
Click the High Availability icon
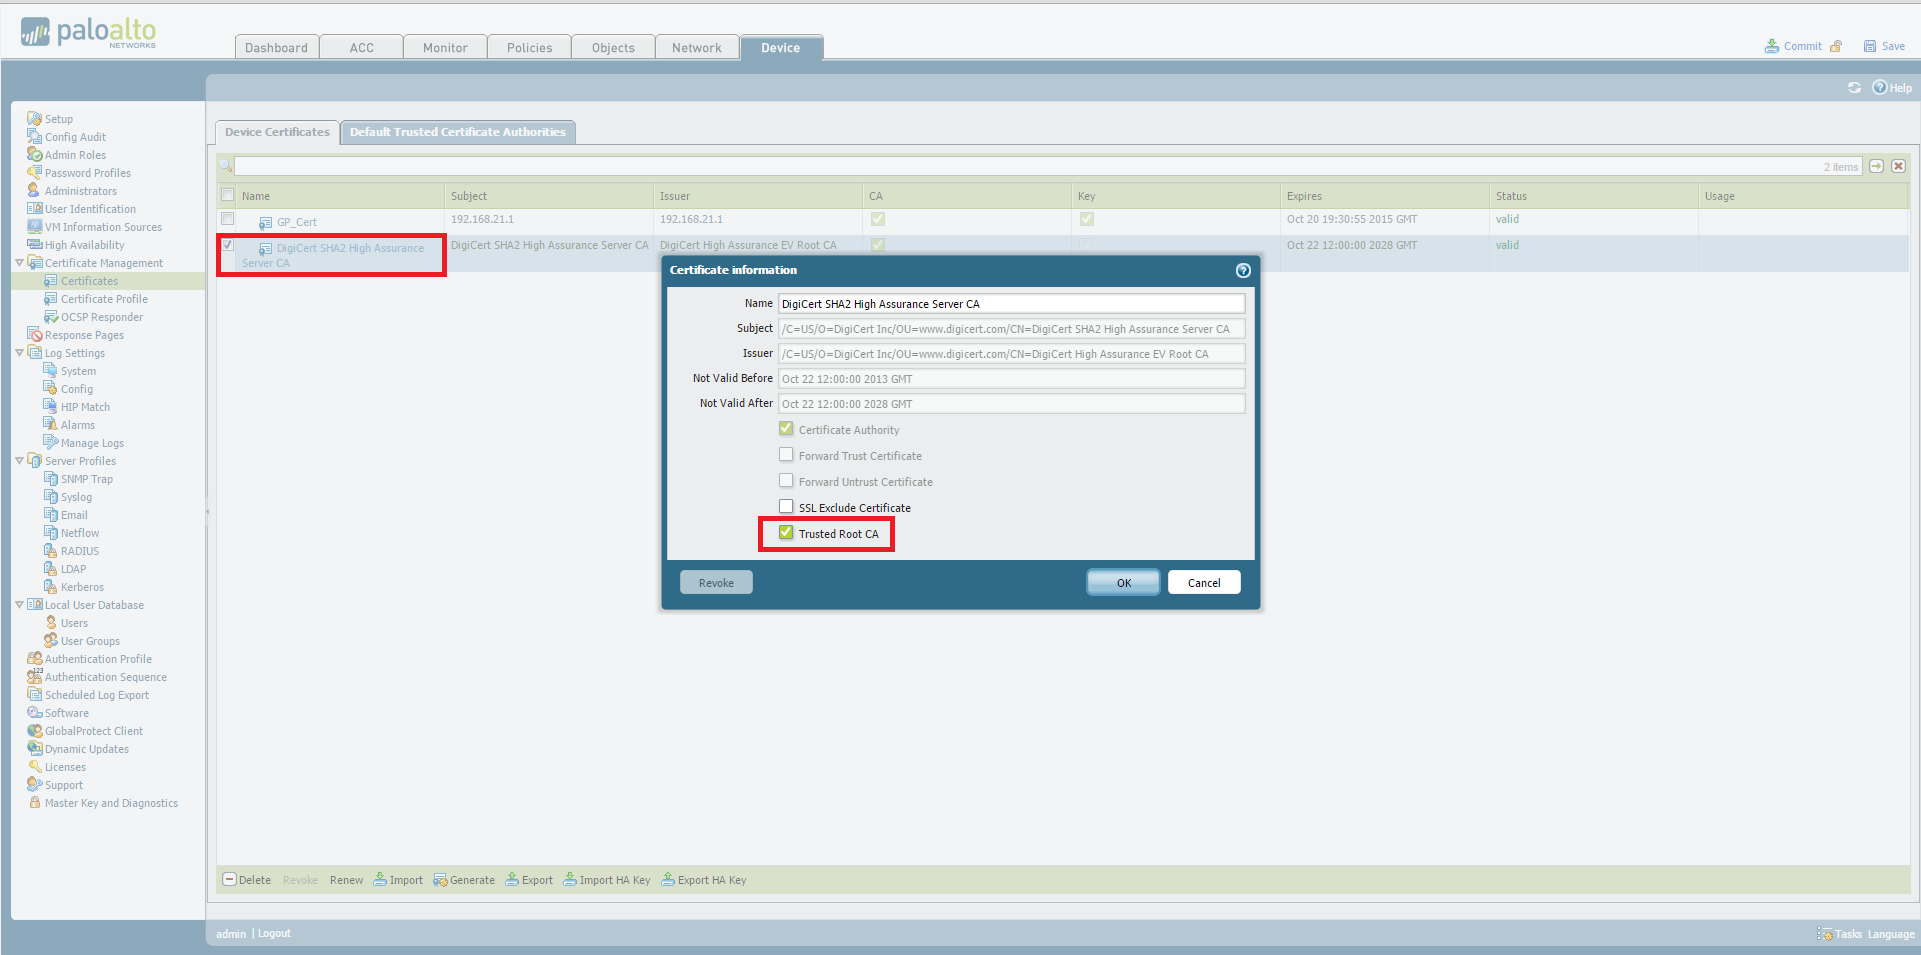coord(34,245)
